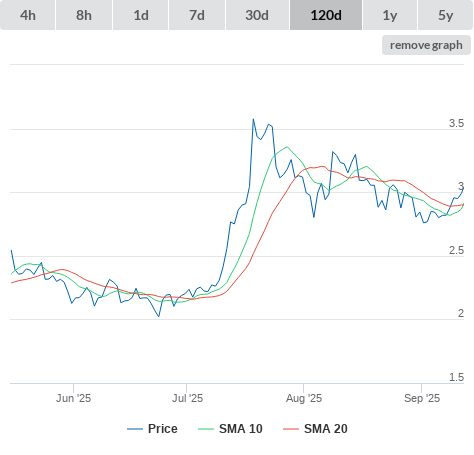Click the blue Price legend line swatch
This screenshot has height=455, width=474.
[x=135, y=429]
